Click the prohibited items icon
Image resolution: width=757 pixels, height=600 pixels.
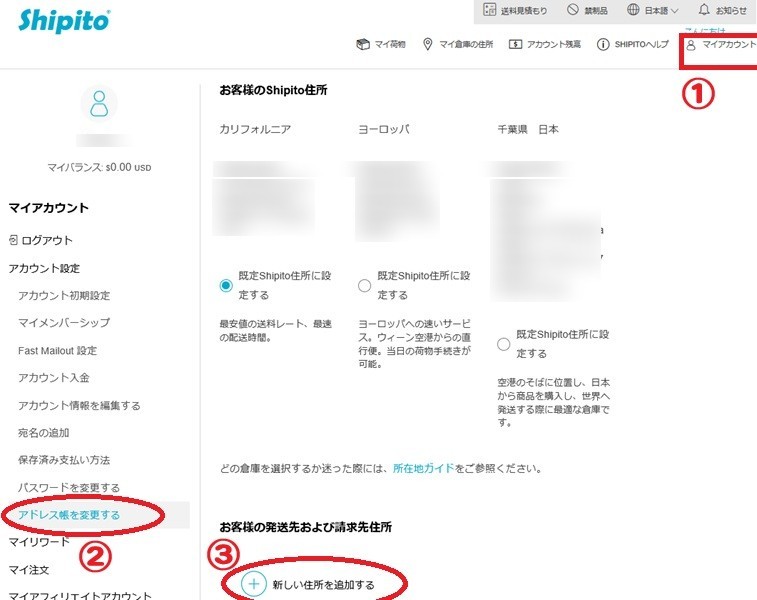(x=573, y=10)
